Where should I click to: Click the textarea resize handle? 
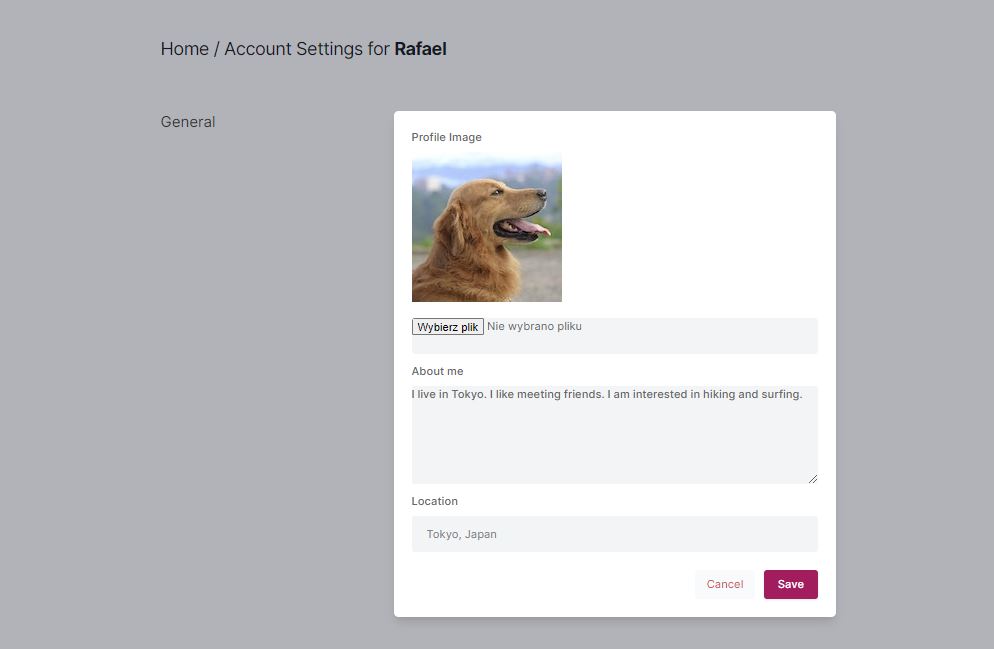[814, 478]
